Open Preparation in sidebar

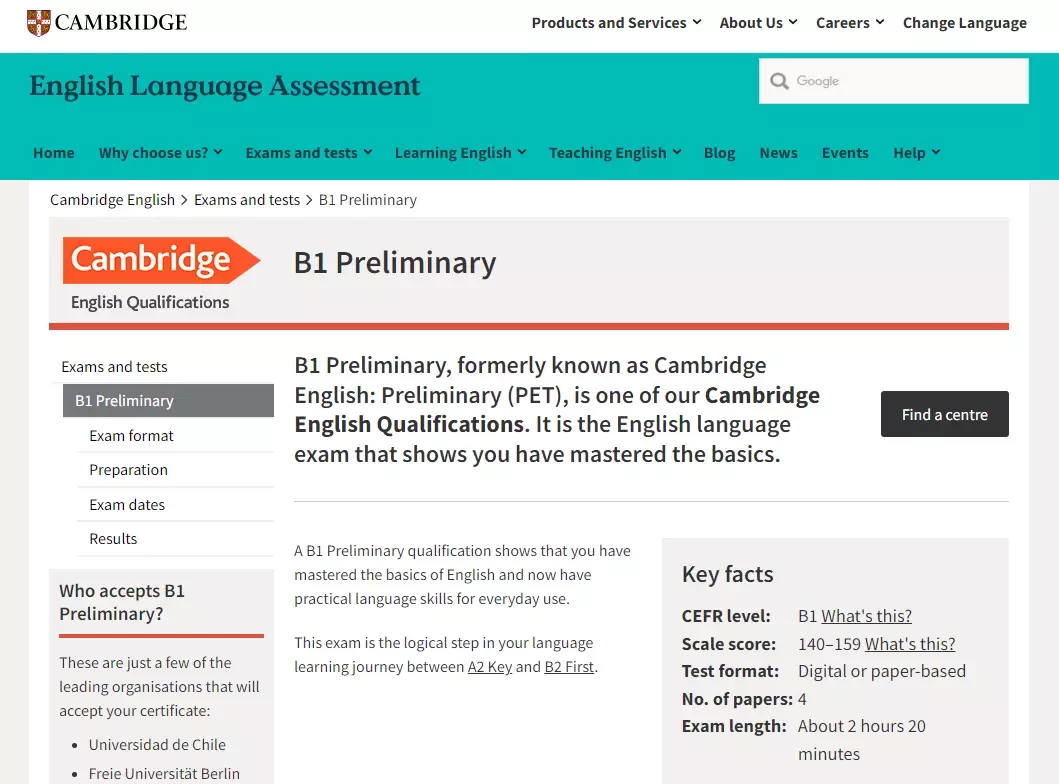pos(128,470)
